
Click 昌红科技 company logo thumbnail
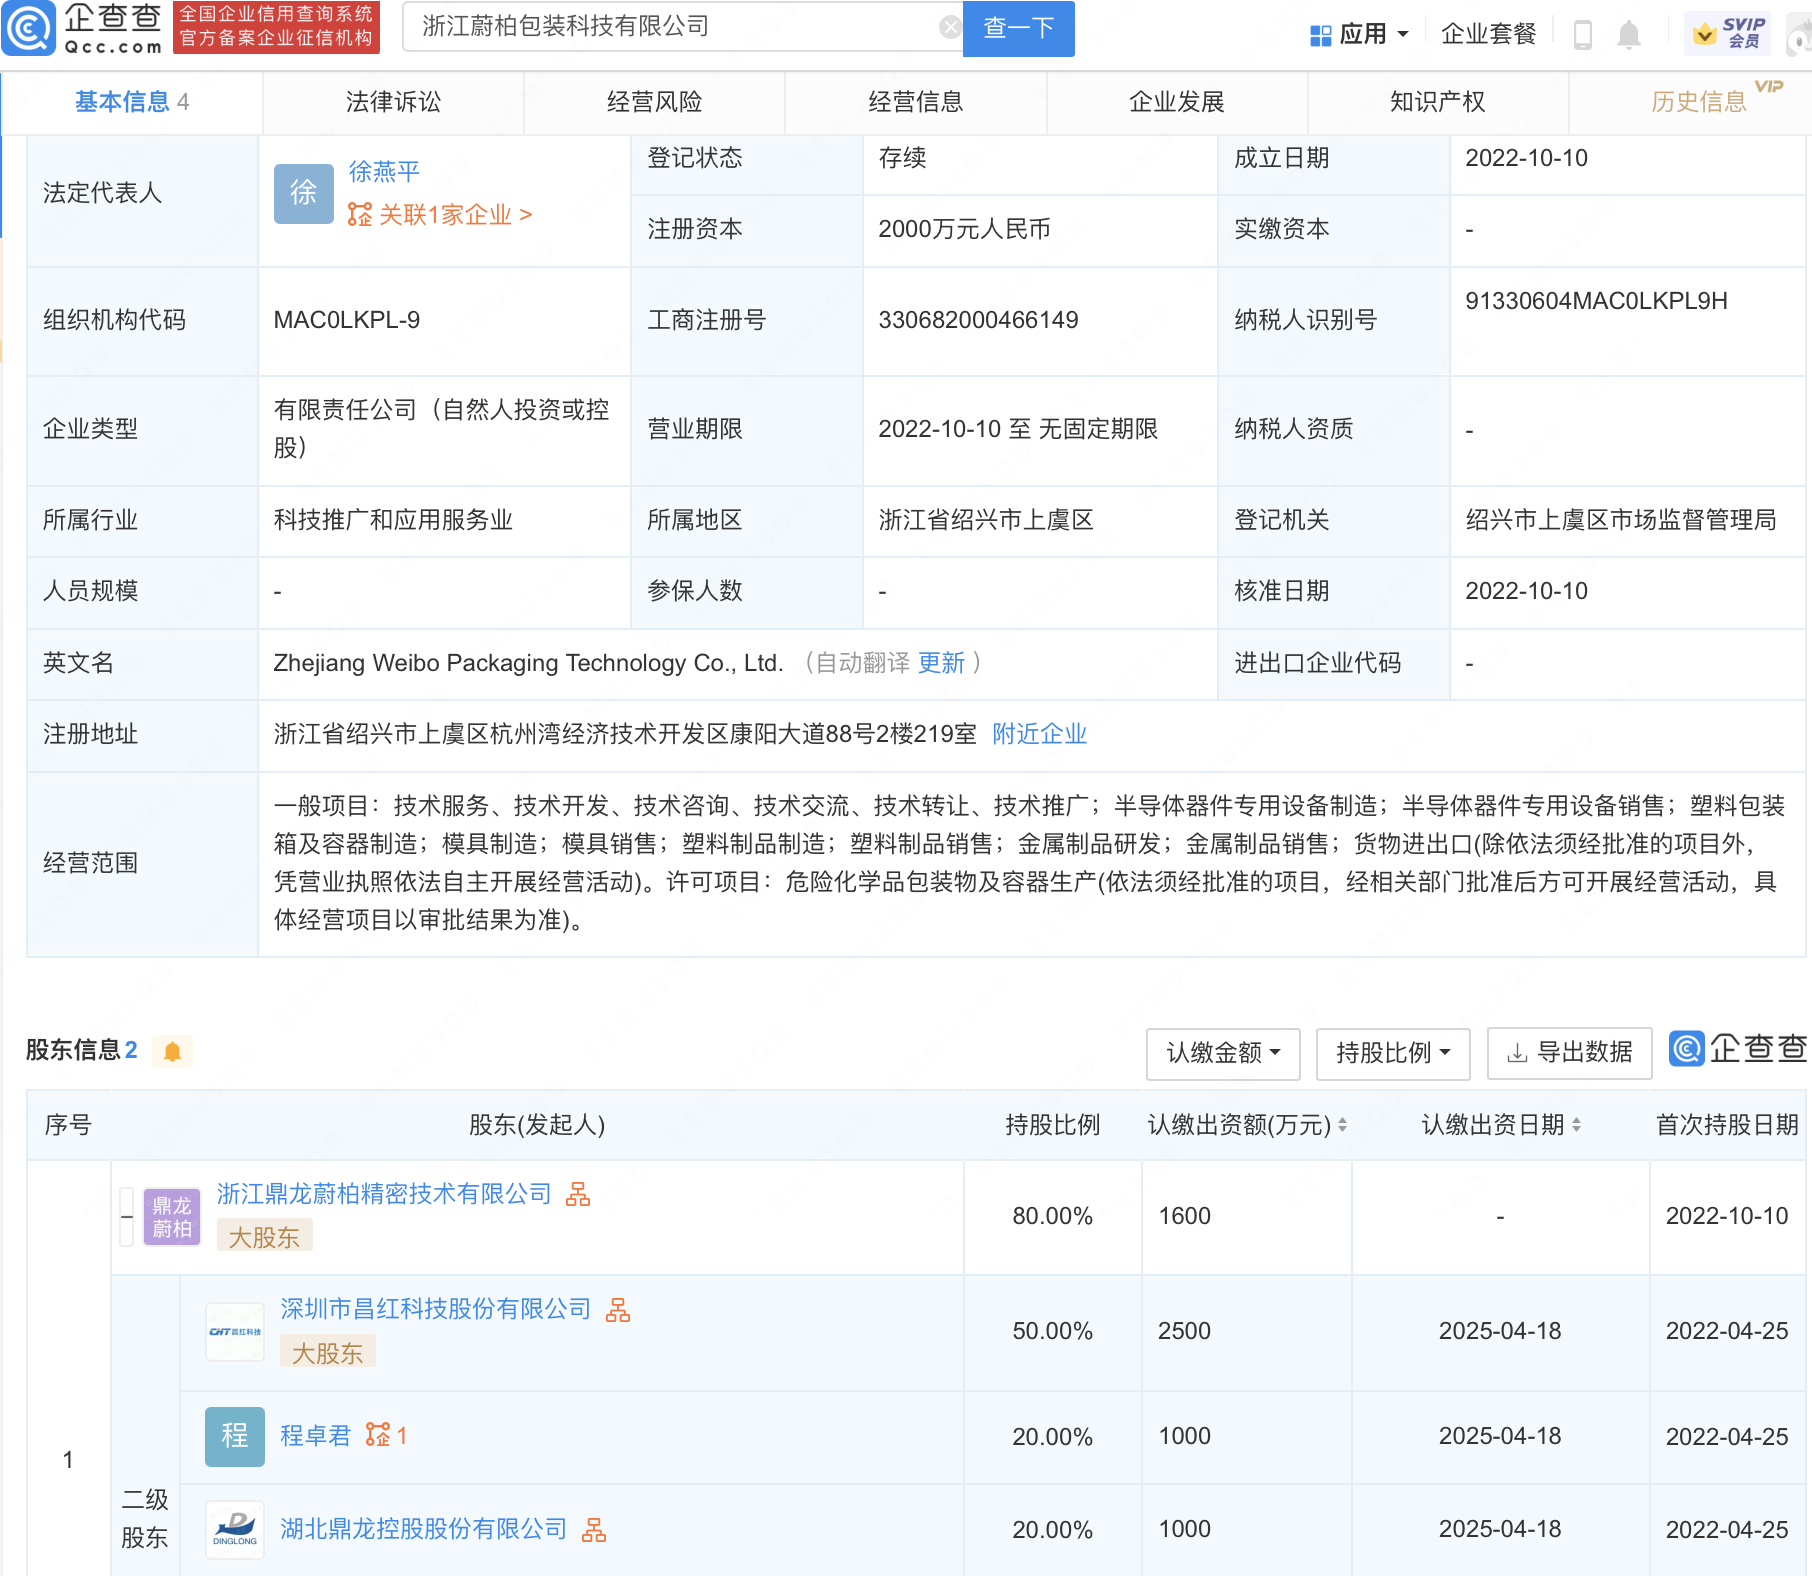[x=235, y=1332]
